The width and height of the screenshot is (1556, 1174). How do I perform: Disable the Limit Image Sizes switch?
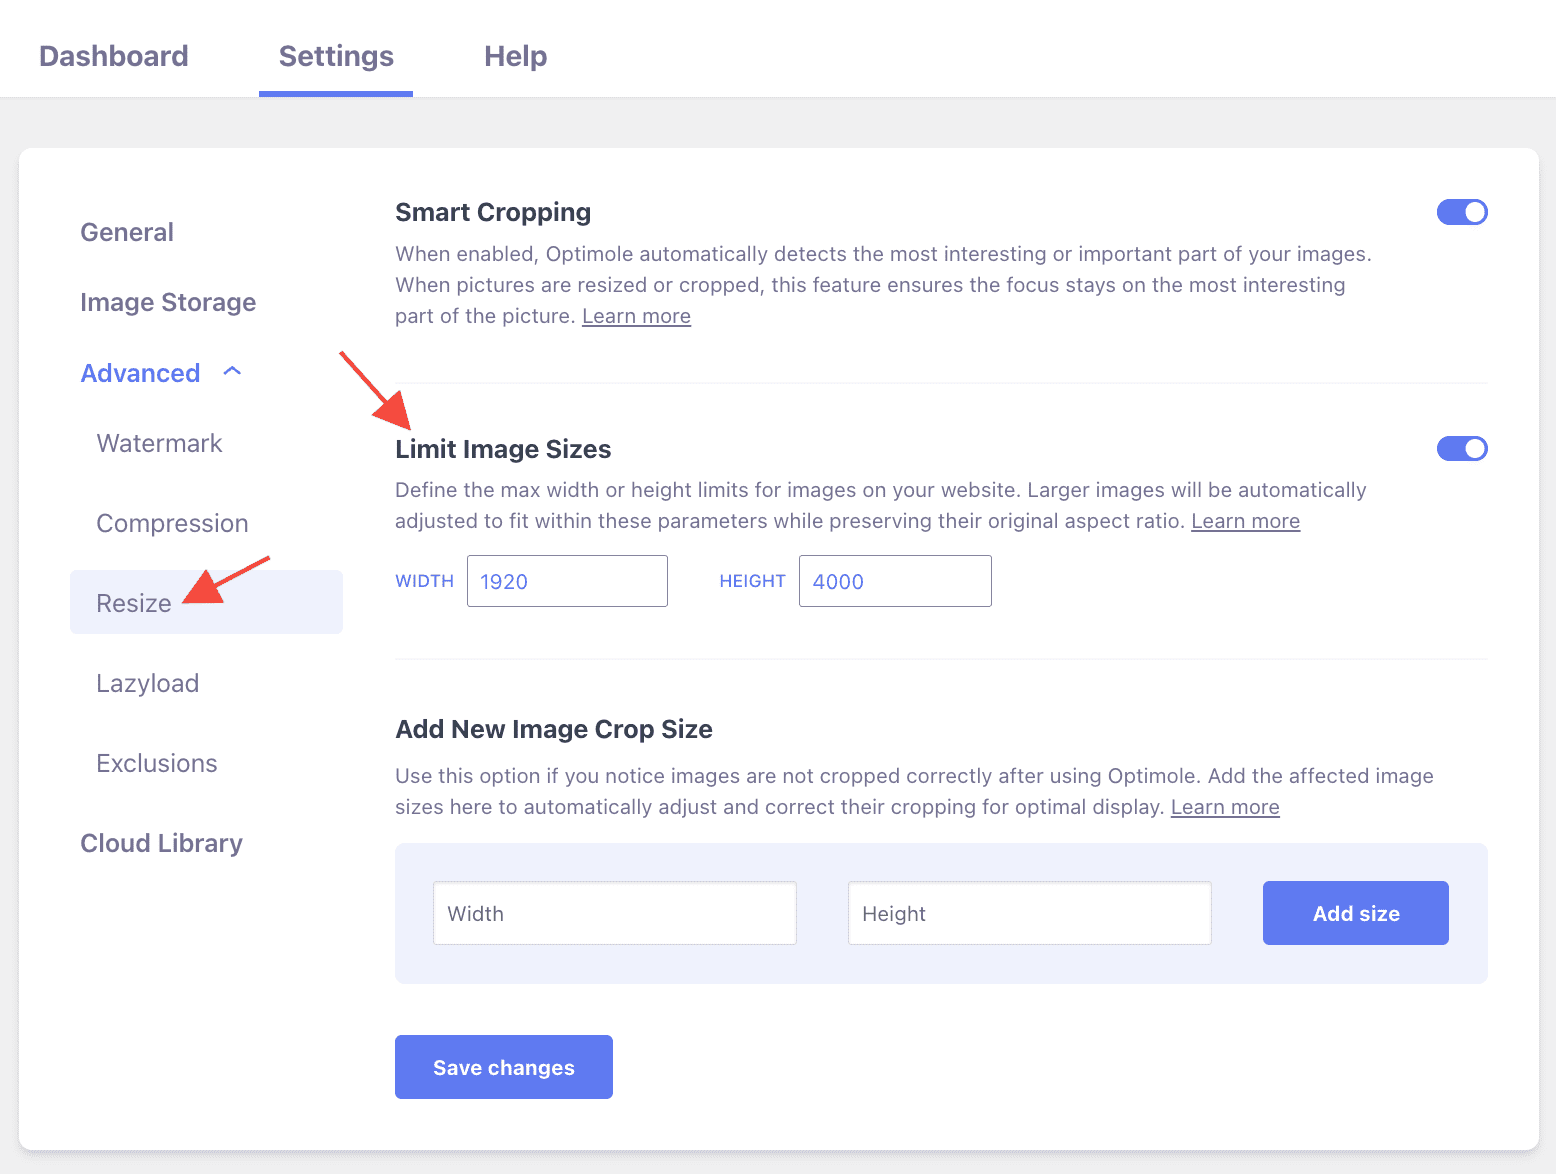coord(1461,449)
